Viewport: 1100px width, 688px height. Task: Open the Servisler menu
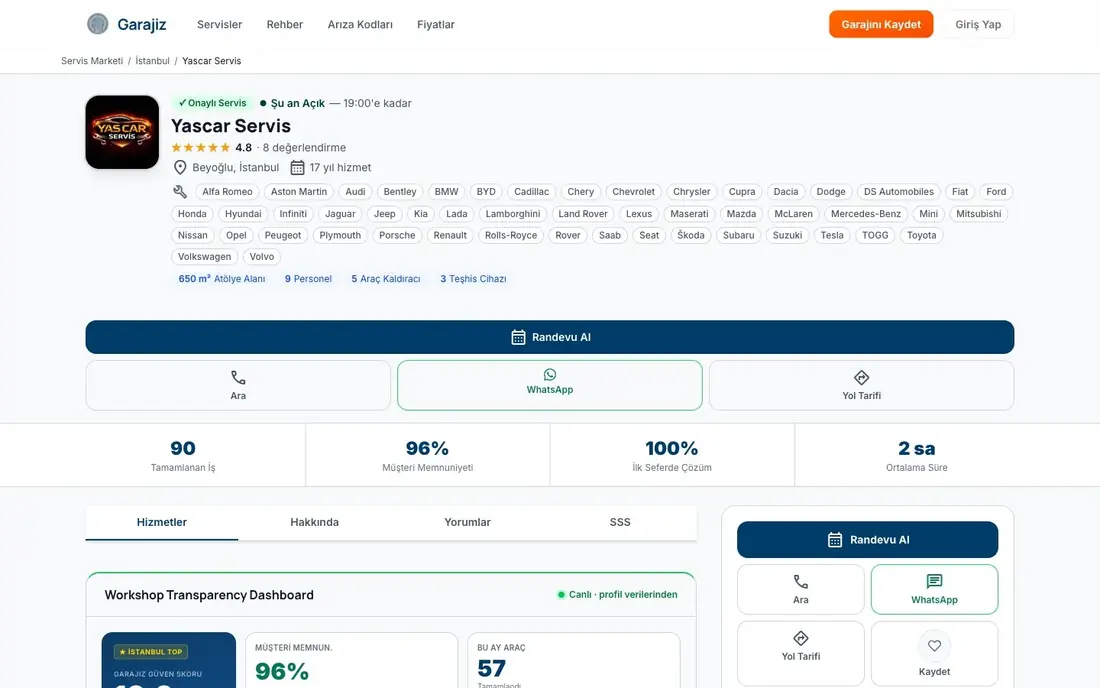220,25
